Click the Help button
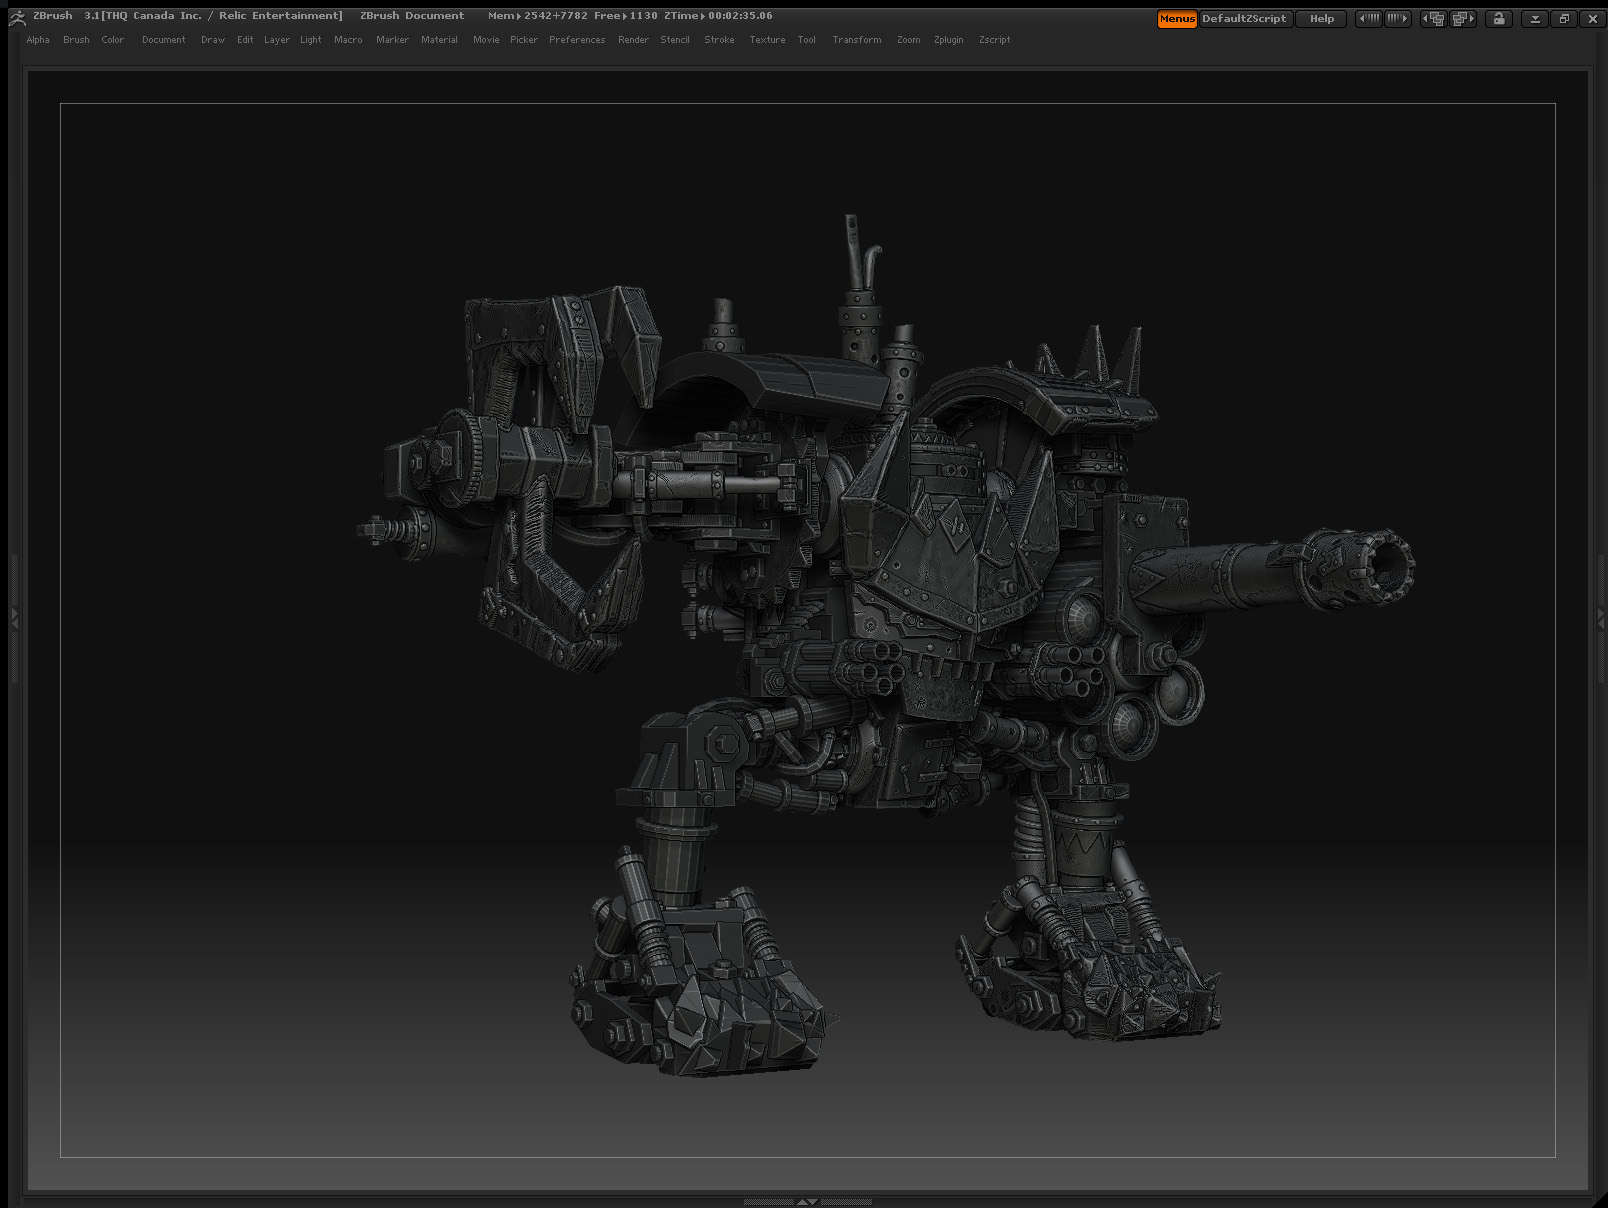 tap(1322, 18)
